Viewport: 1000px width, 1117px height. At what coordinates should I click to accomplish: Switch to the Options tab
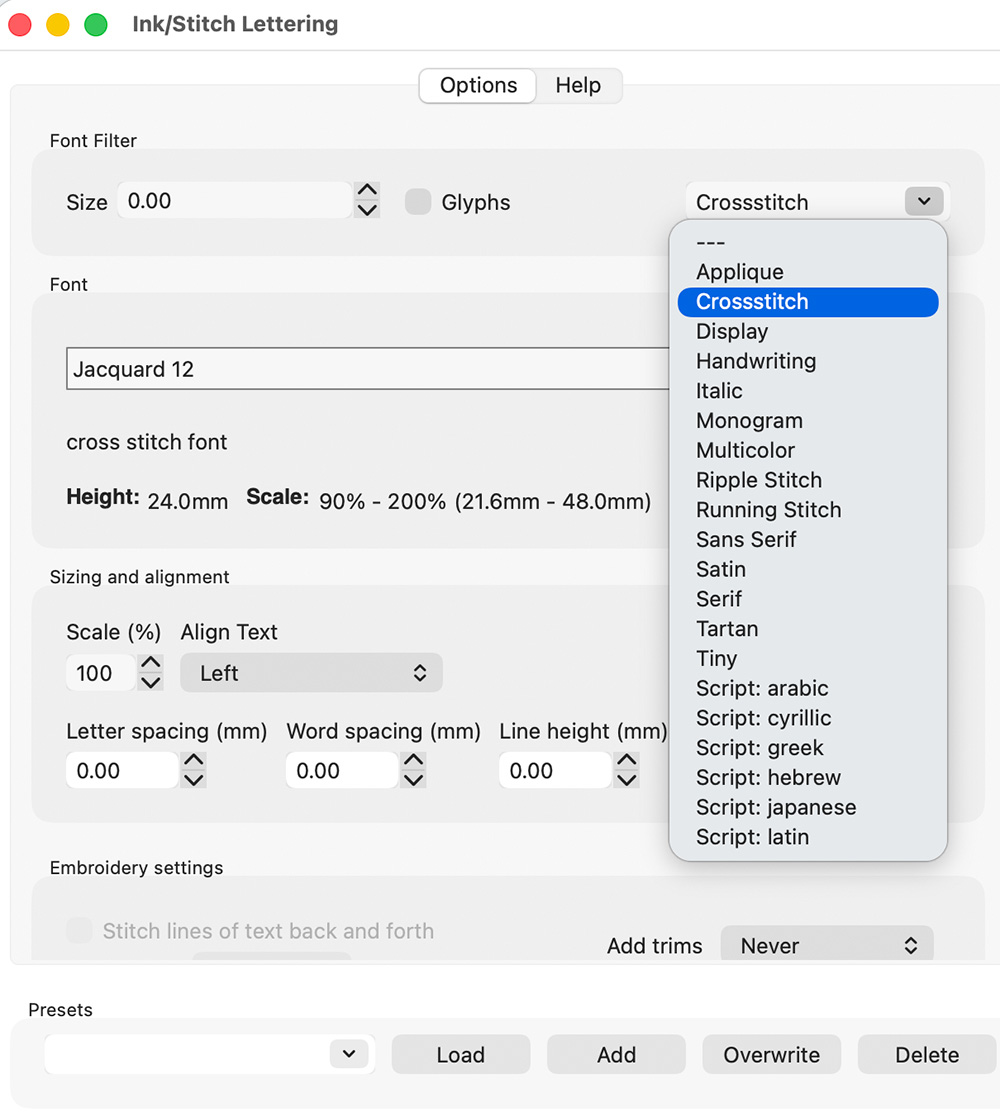(x=478, y=85)
